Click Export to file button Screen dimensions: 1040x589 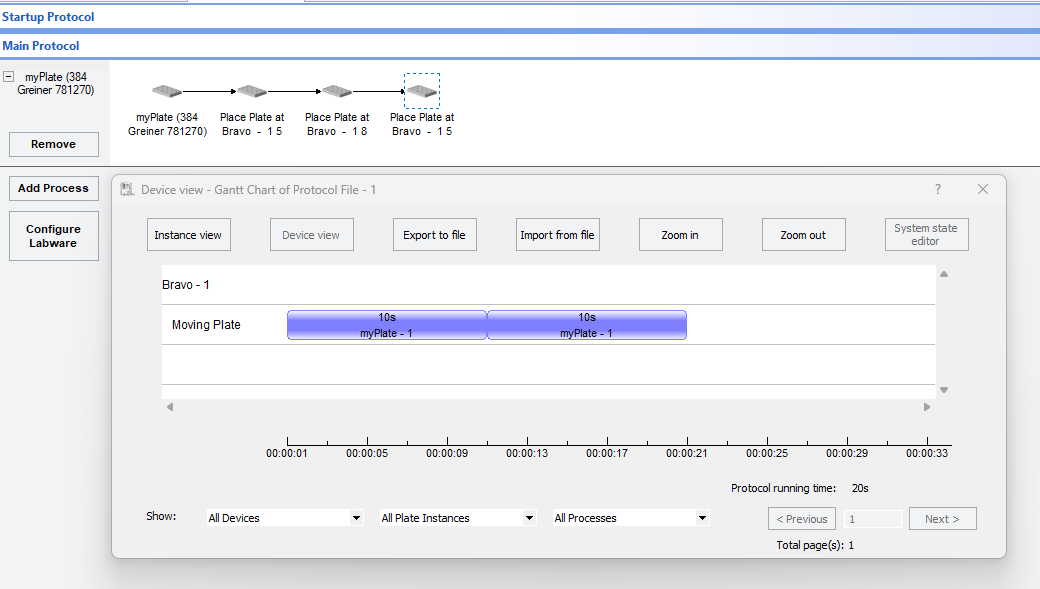[x=434, y=235]
